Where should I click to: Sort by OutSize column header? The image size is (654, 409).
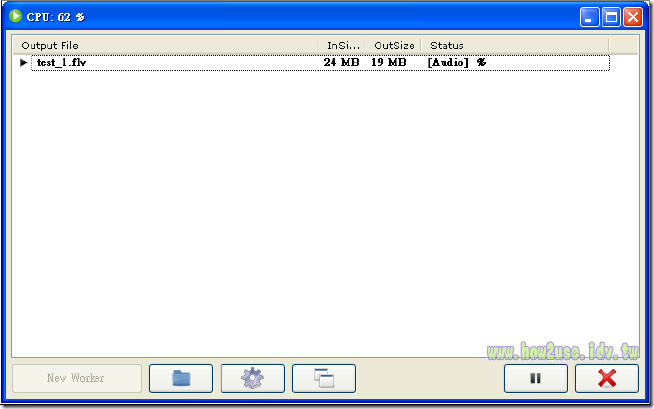(393, 45)
